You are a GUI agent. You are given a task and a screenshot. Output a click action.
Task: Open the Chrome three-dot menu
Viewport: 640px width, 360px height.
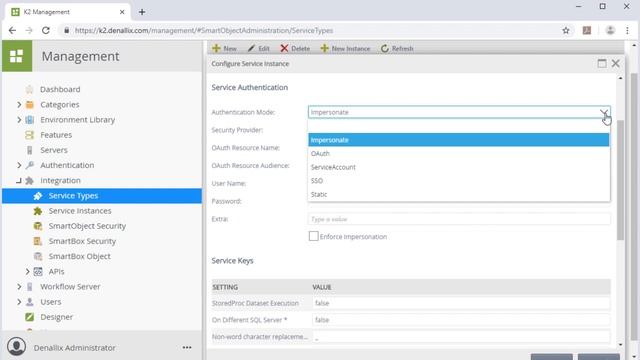(x=627, y=31)
